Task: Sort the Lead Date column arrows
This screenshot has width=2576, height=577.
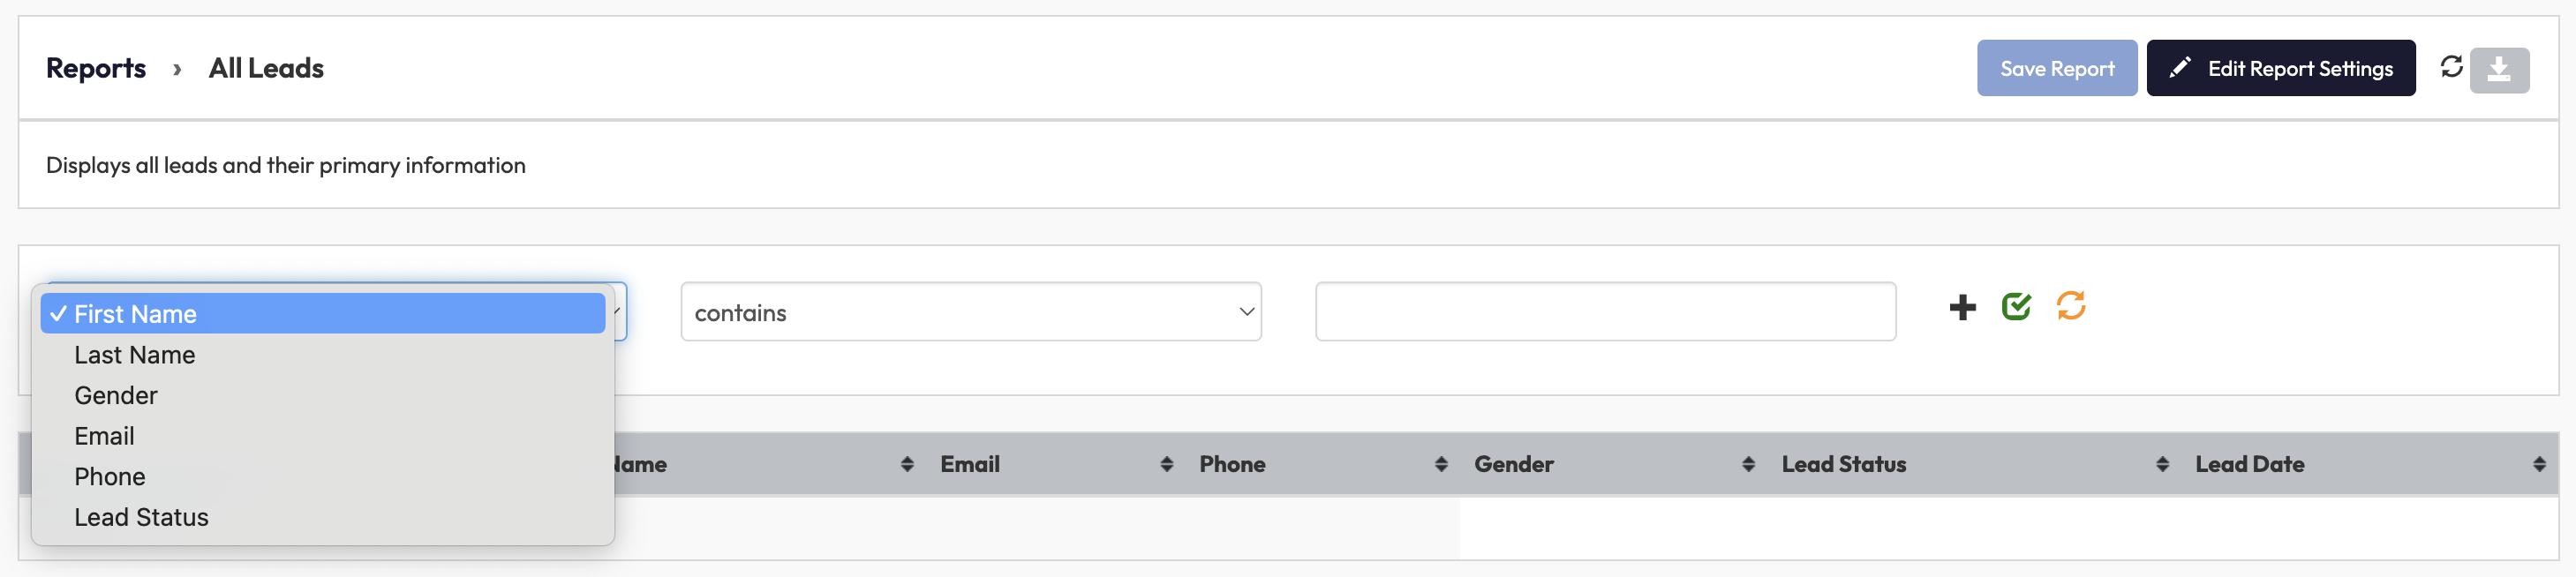Action: pos(2539,464)
